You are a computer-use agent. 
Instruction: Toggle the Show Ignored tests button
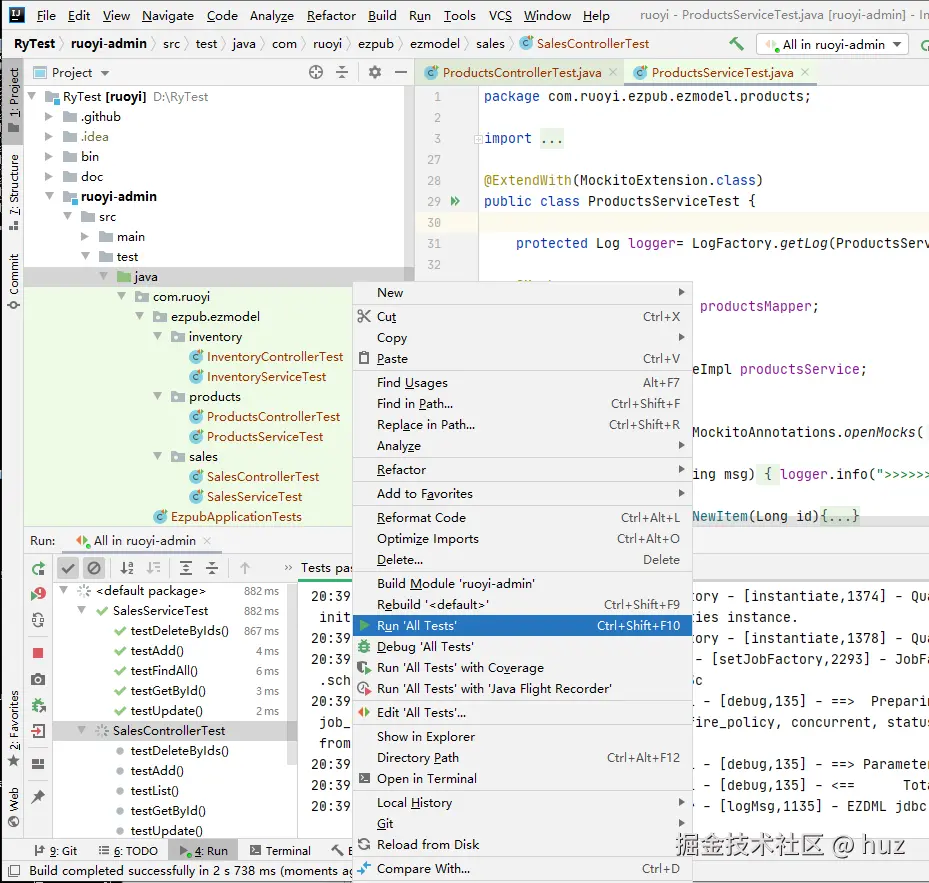(94, 568)
